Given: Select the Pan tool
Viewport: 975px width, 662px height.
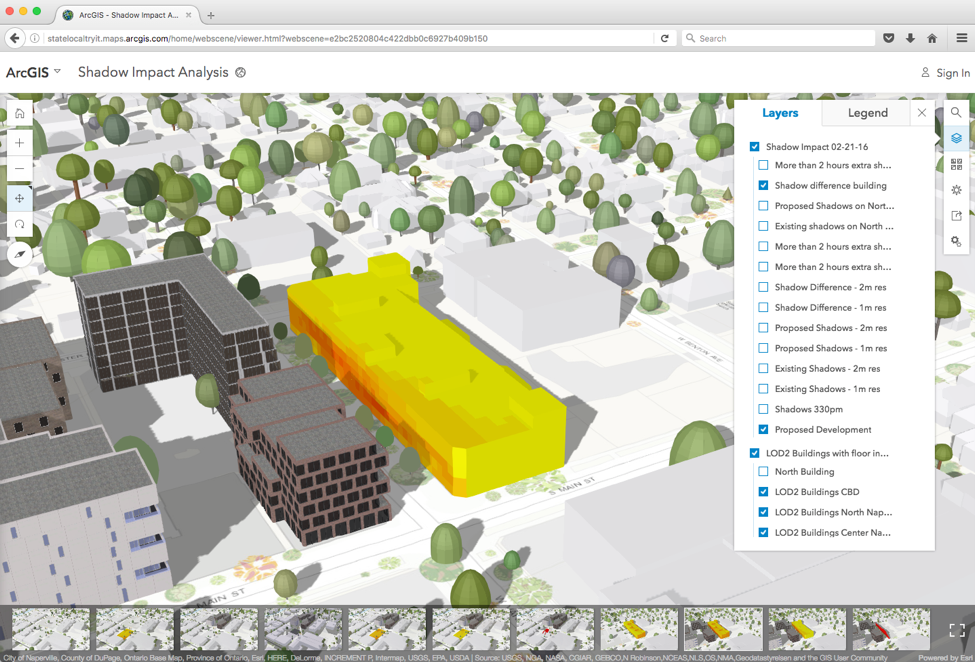Looking at the screenshot, I should click(x=20, y=198).
